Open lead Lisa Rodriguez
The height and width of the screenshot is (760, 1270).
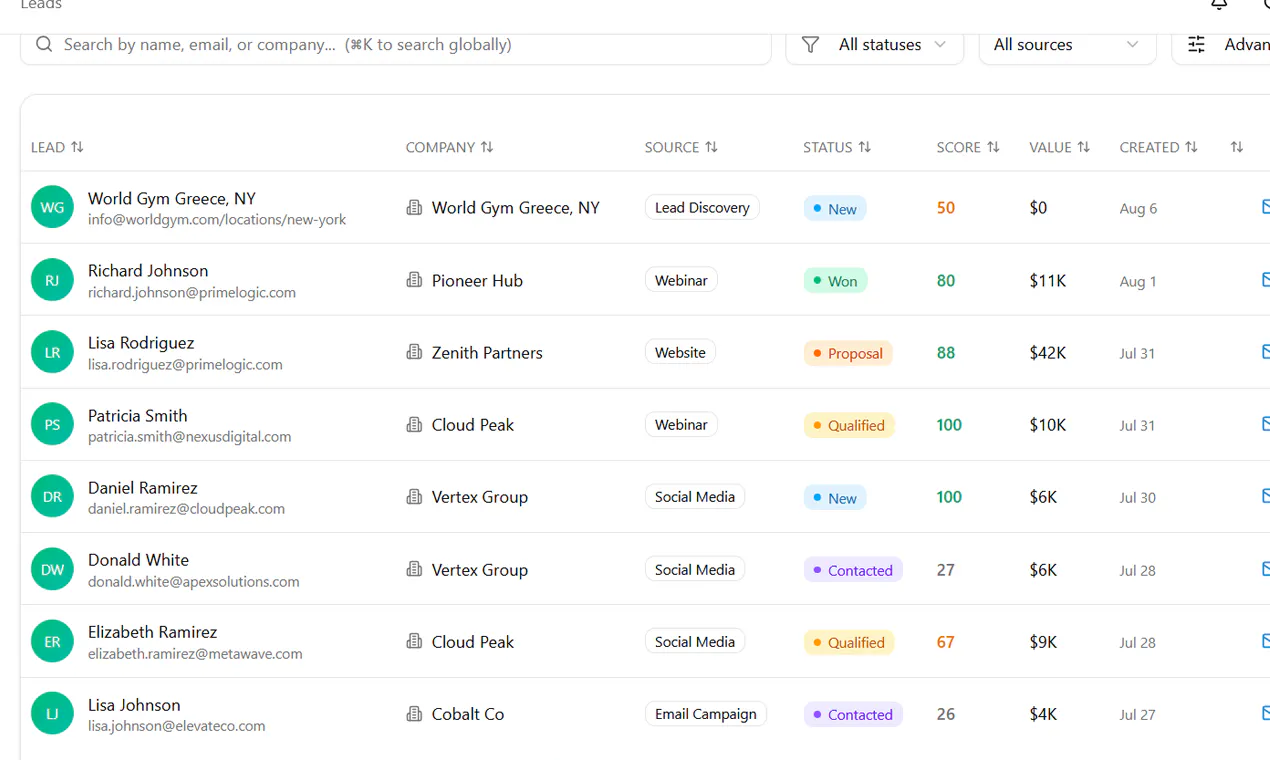(141, 342)
